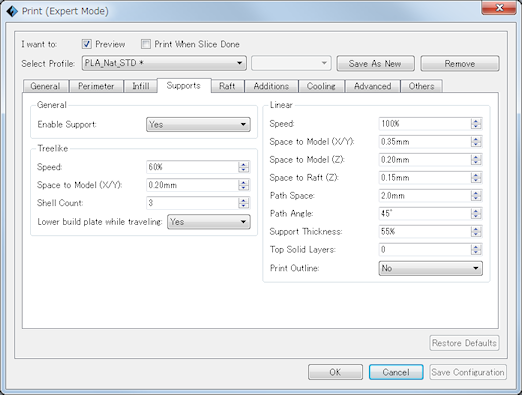Enable Print When Slice Done checkbox
522x395 pixels.
pos(145,44)
